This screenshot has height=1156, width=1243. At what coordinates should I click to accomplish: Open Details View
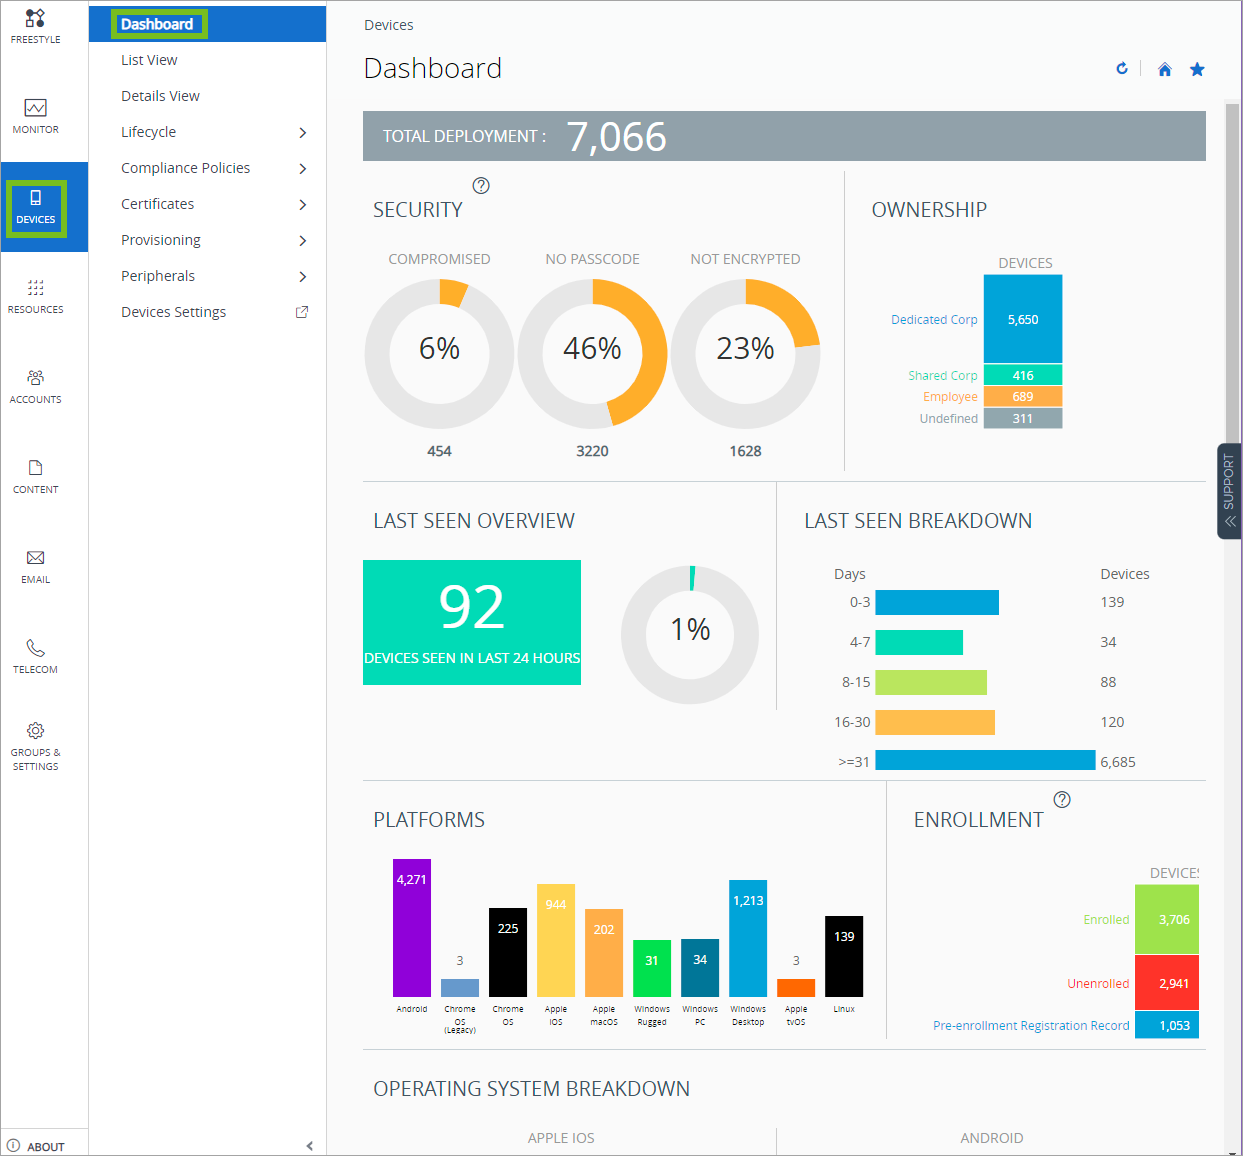[160, 96]
